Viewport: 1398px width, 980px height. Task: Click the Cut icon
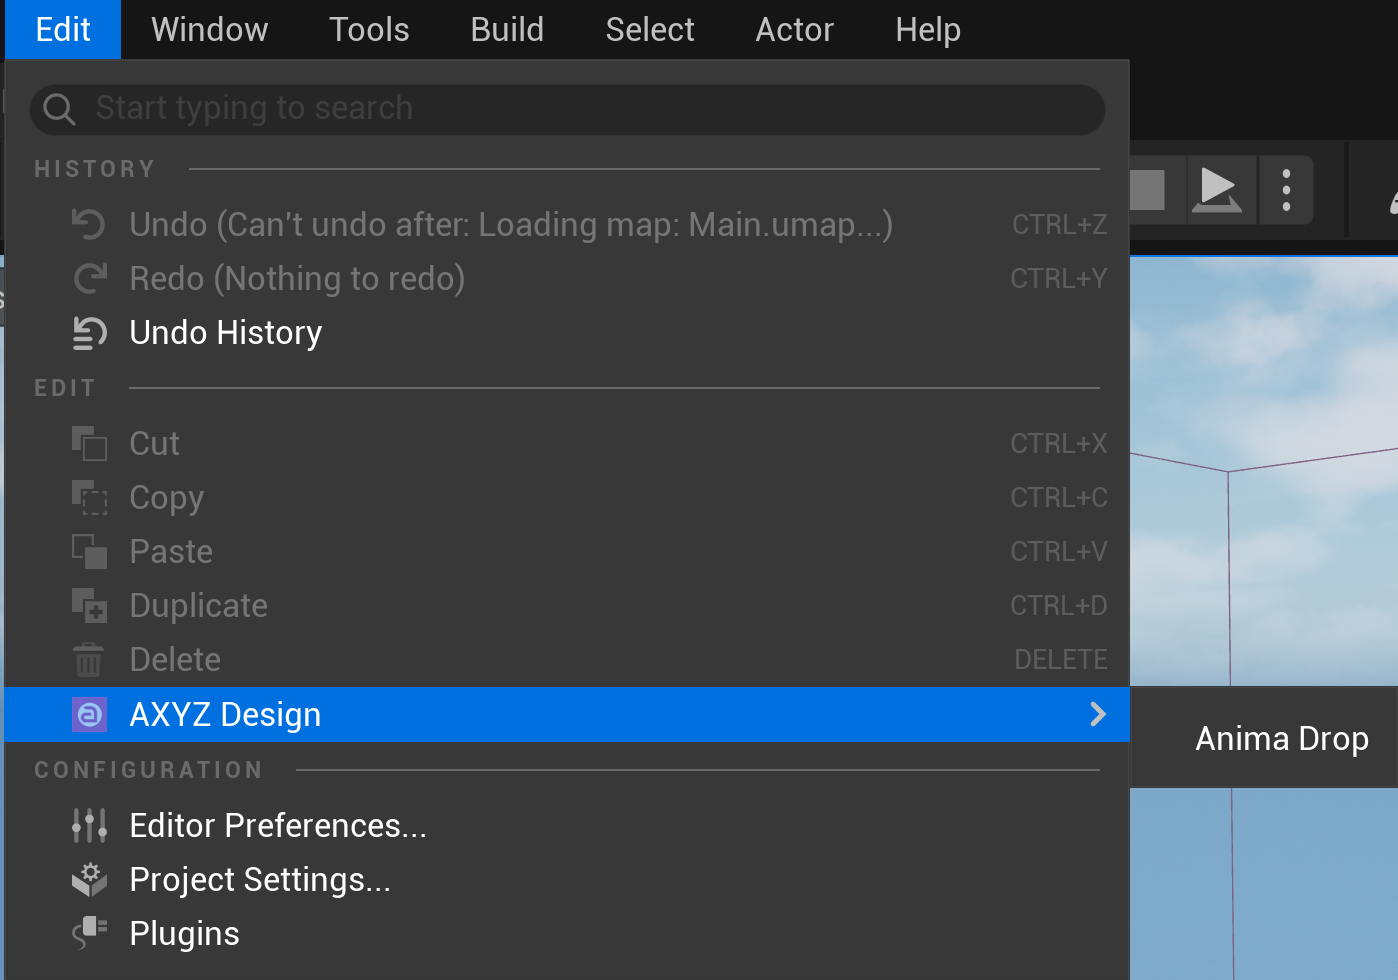point(89,443)
